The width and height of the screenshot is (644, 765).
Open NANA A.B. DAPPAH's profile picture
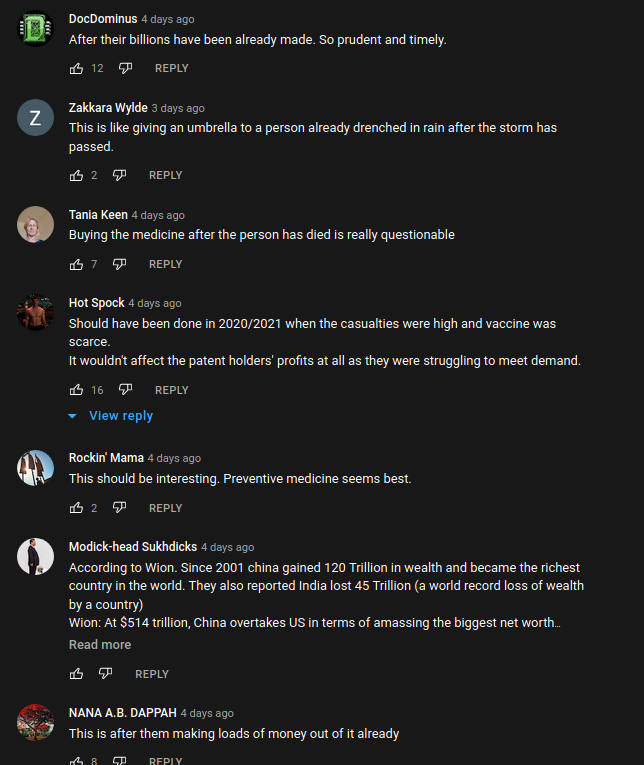[35, 722]
